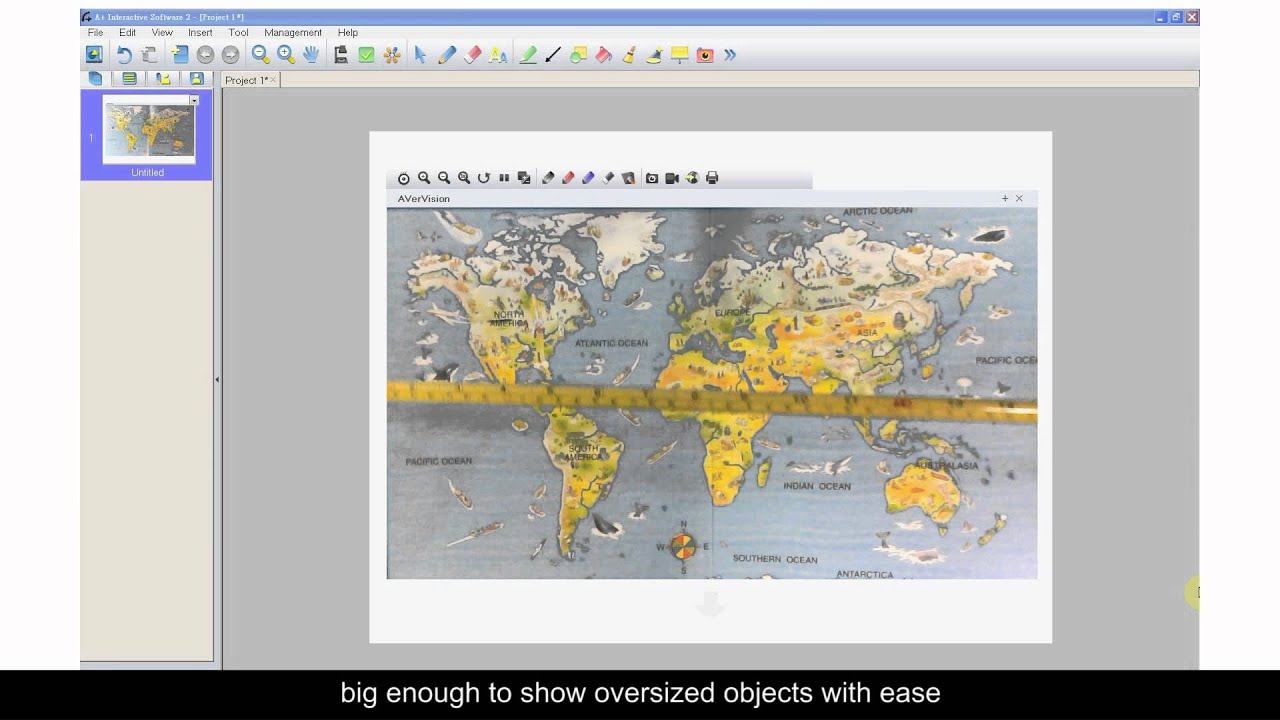The image size is (1280, 720).
Task: Select the line drawing tool
Action: pos(553,55)
